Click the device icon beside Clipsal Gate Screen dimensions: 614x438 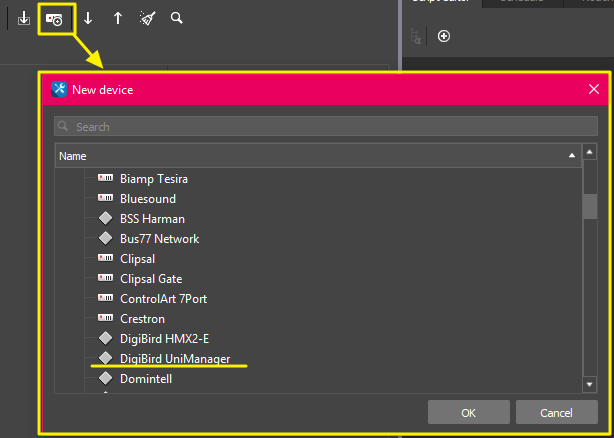(x=105, y=278)
